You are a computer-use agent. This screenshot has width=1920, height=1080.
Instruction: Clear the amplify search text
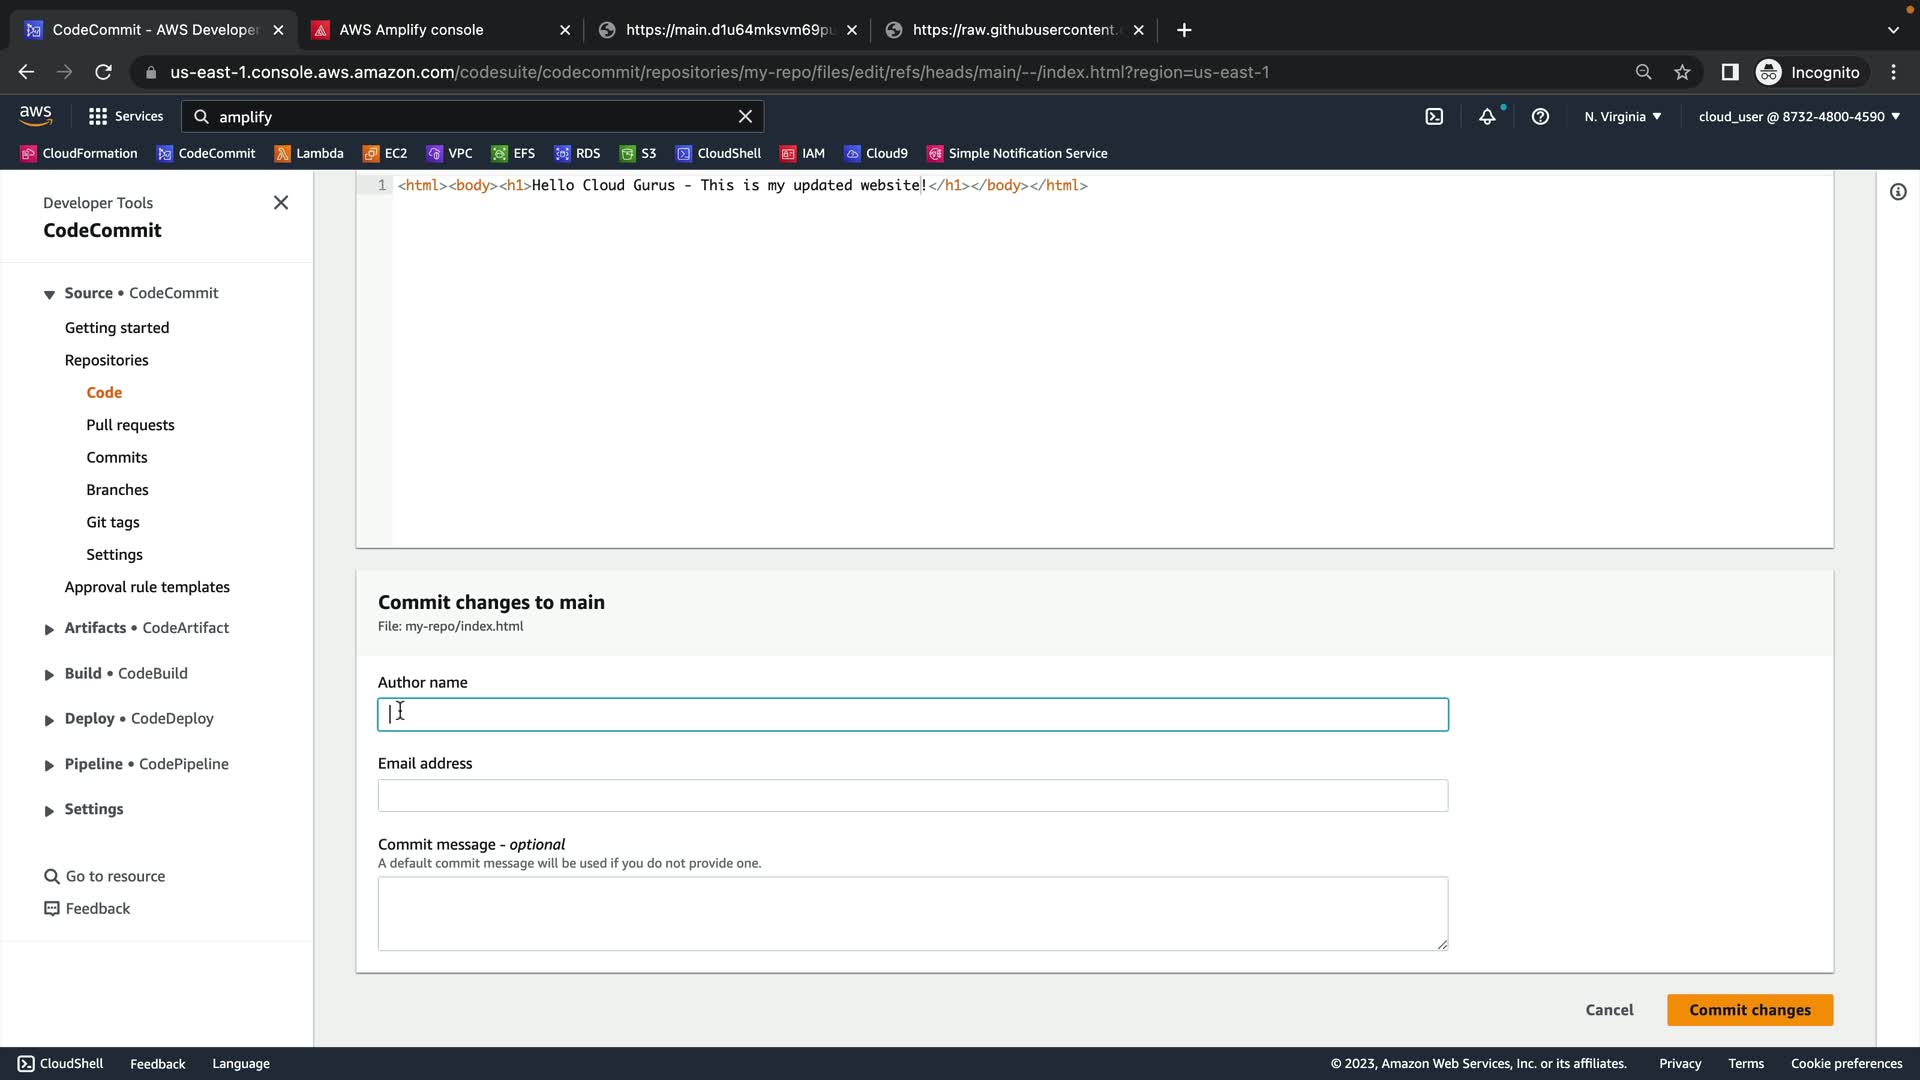(x=745, y=117)
